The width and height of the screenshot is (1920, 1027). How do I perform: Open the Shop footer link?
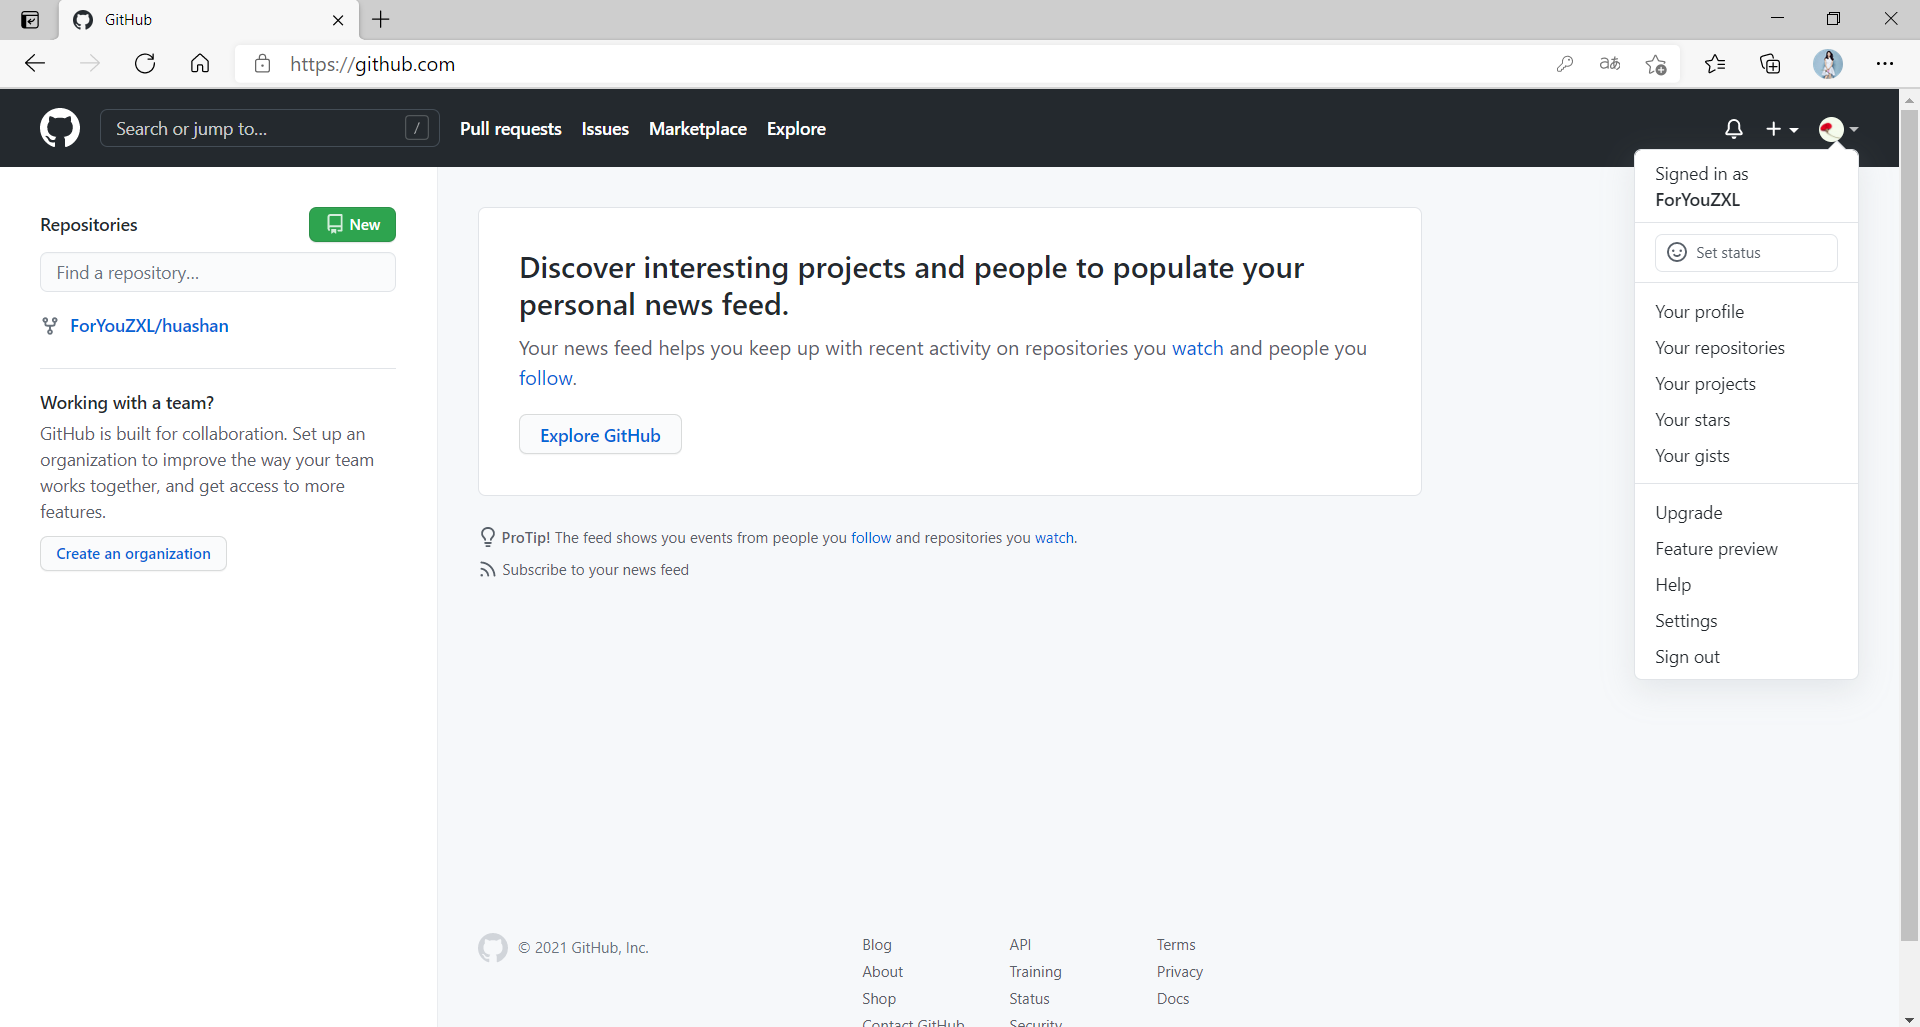coord(879,999)
